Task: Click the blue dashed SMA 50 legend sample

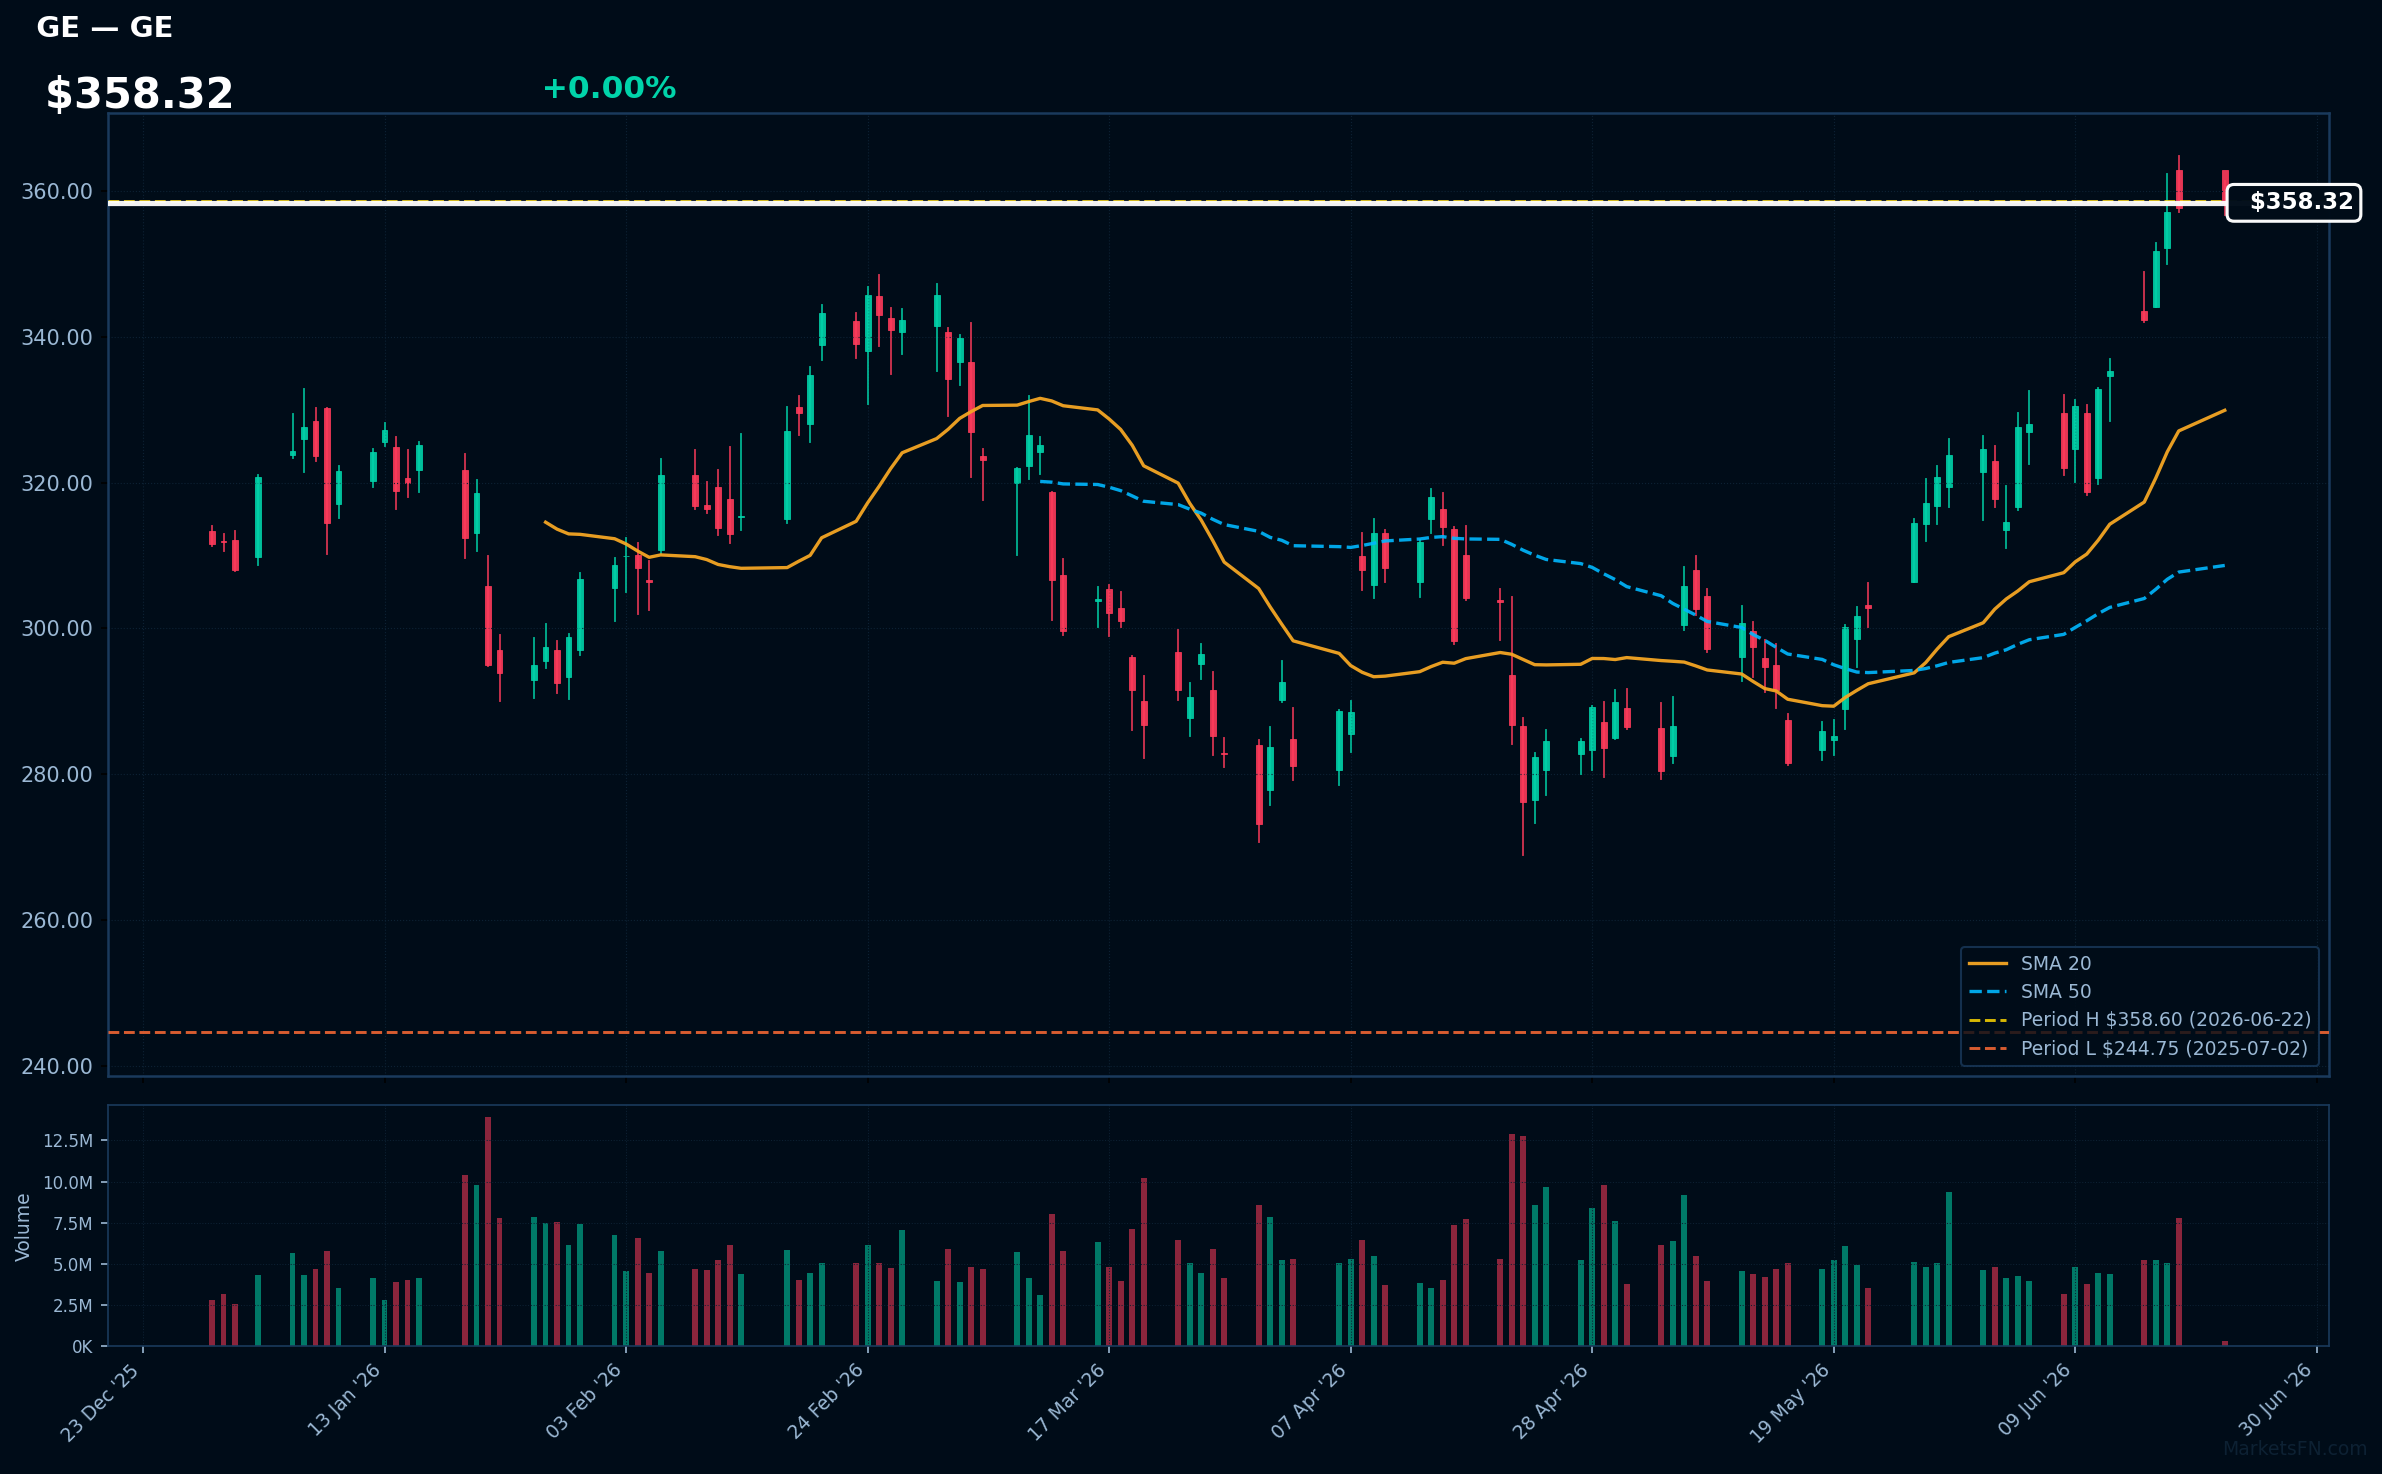Action: 1988,992
